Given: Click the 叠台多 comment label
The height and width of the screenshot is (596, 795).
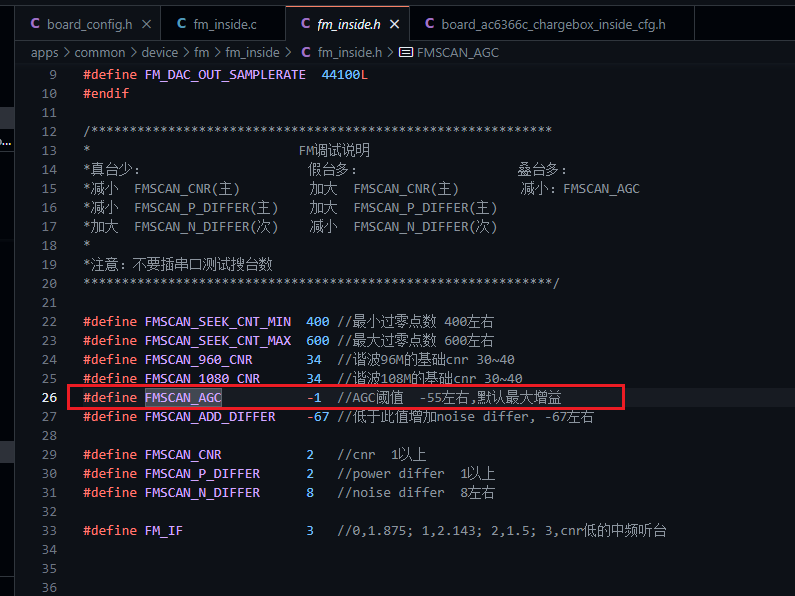Looking at the screenshot, I should coord(541,169).
